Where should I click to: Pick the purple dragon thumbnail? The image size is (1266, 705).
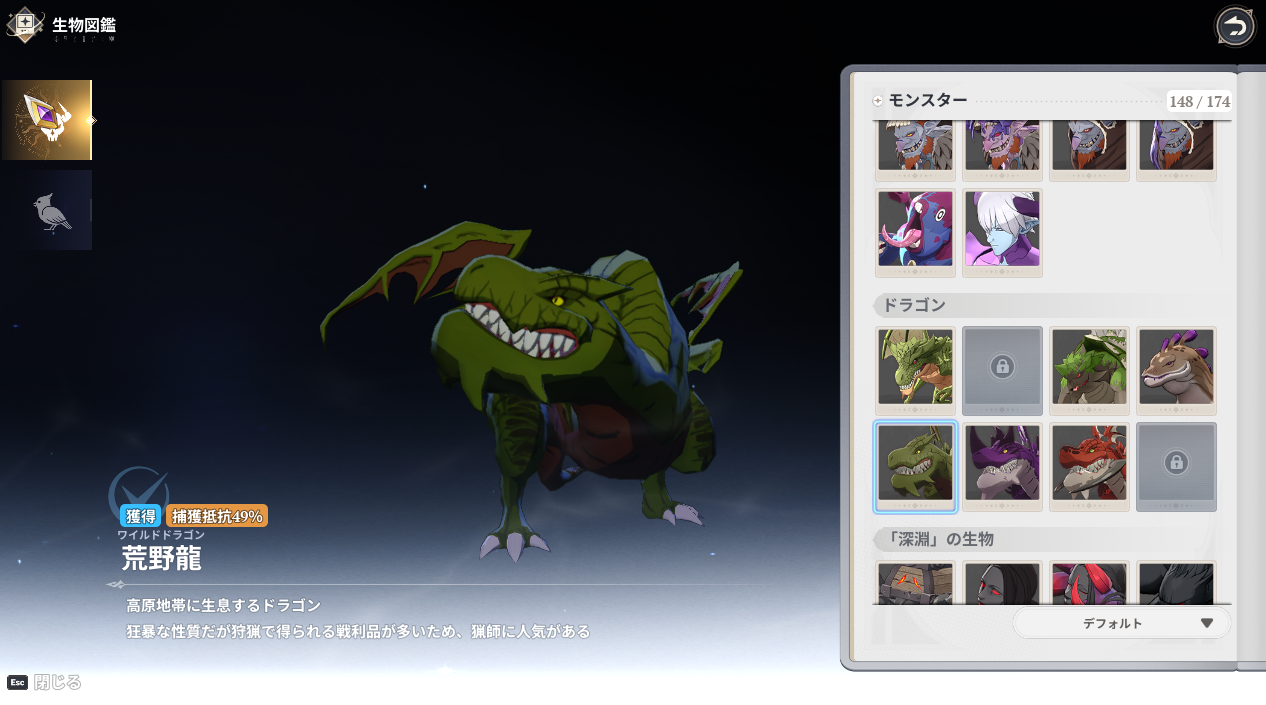tap(1002, 464)
